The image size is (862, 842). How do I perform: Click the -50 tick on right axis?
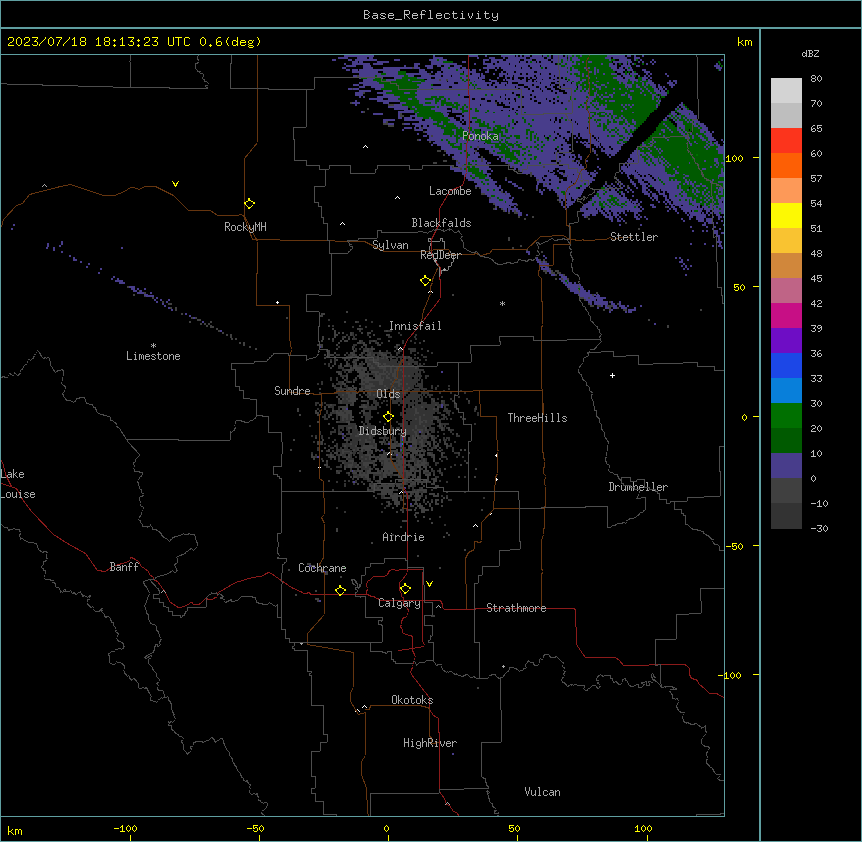click(x=734, y=546)
